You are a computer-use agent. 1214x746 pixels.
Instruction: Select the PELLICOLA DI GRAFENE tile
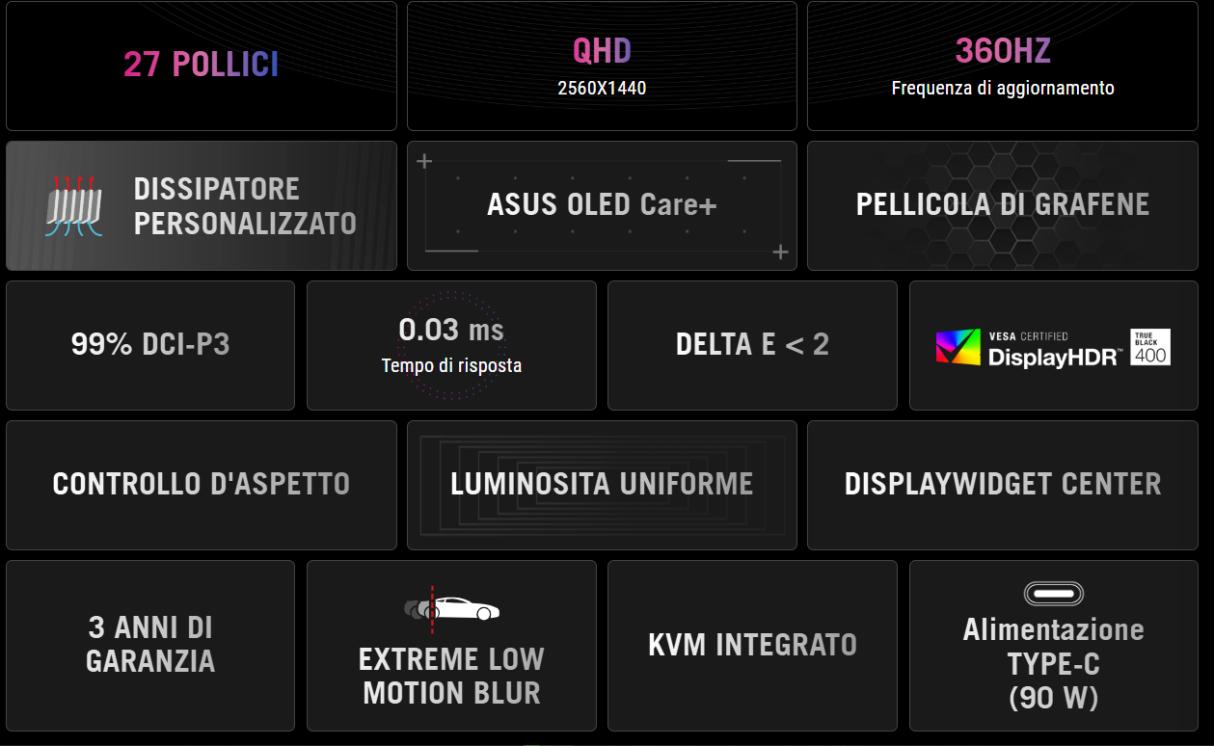(1002, 205)
